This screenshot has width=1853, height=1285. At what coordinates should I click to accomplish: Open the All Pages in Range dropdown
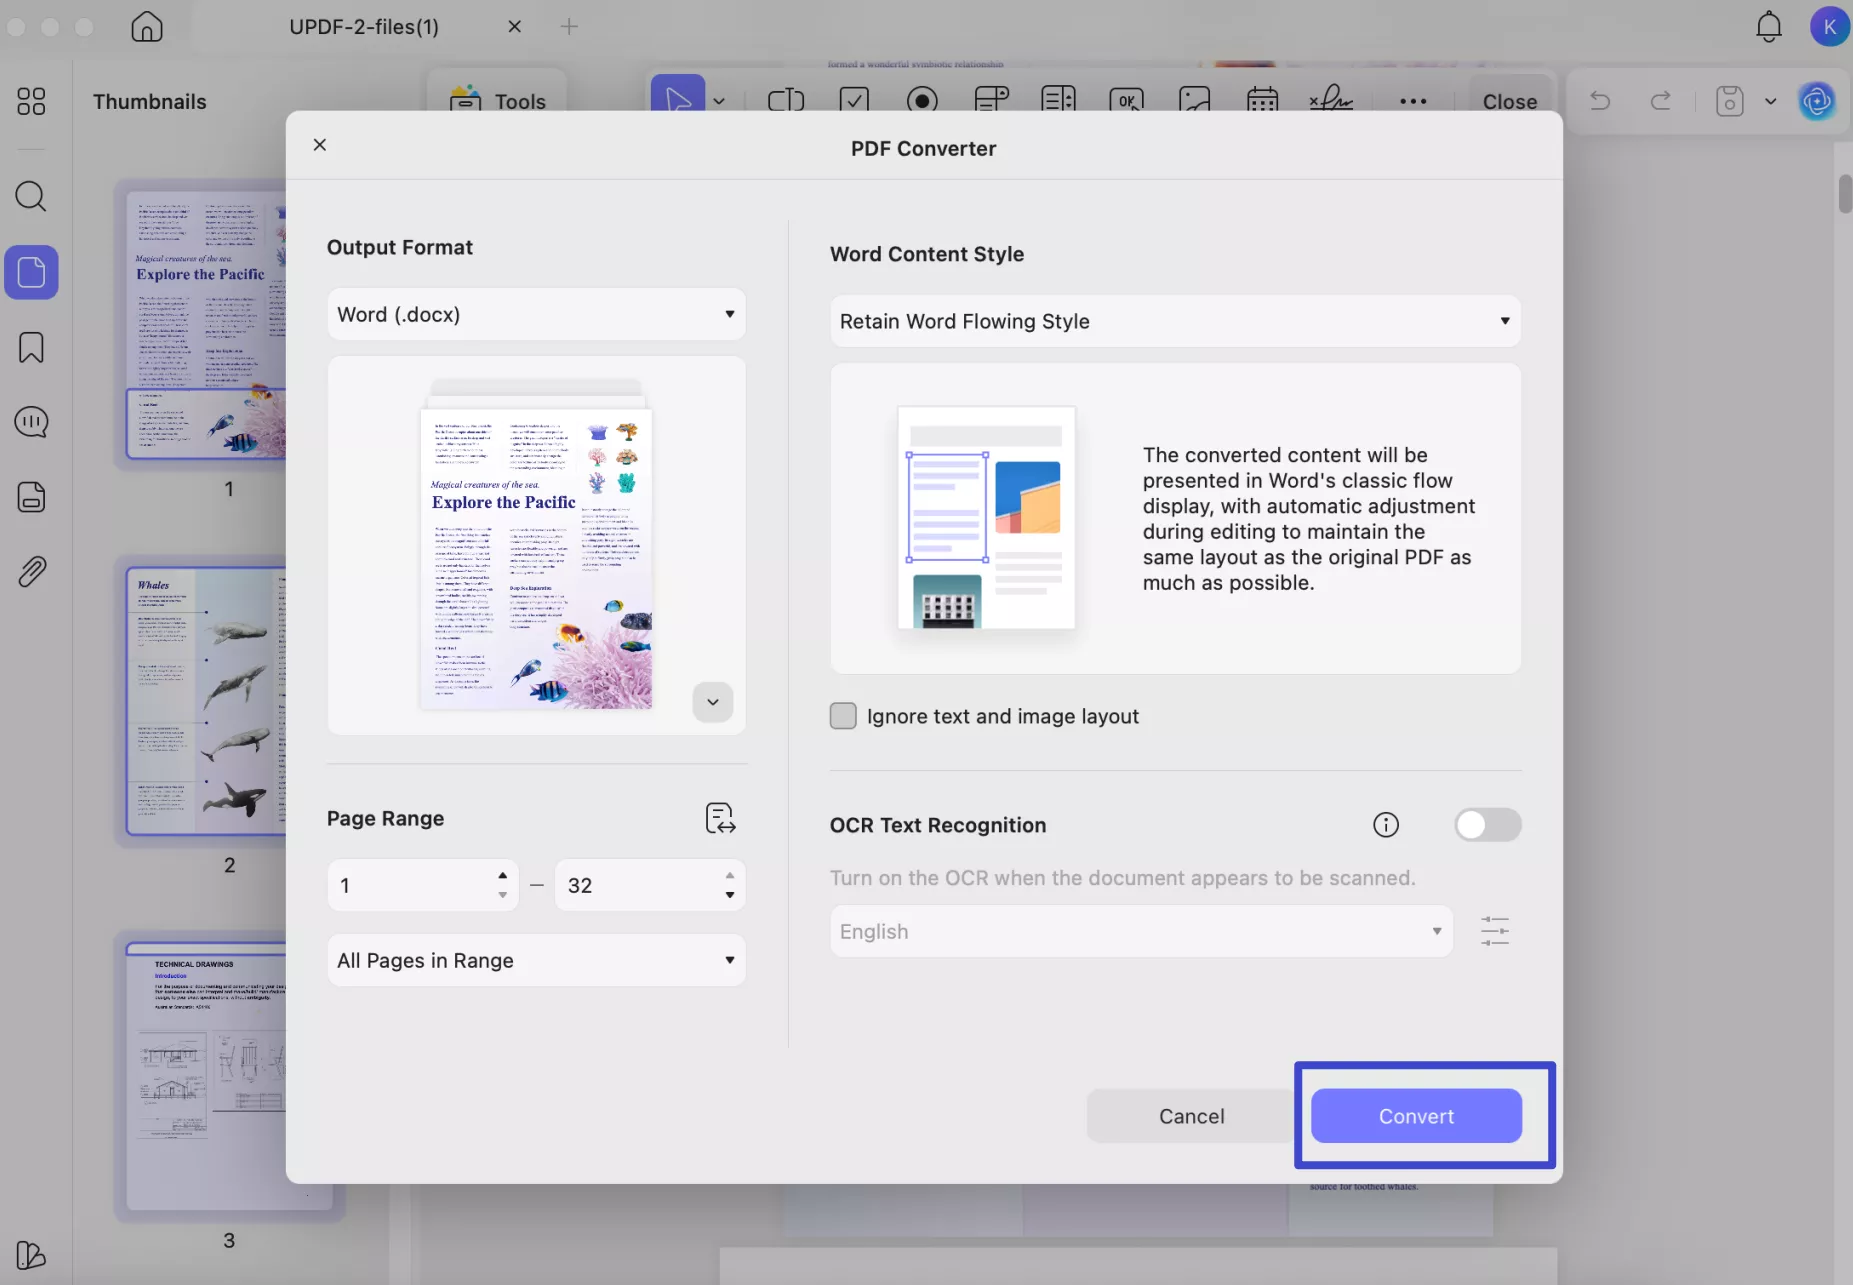[x=537, y=960]
